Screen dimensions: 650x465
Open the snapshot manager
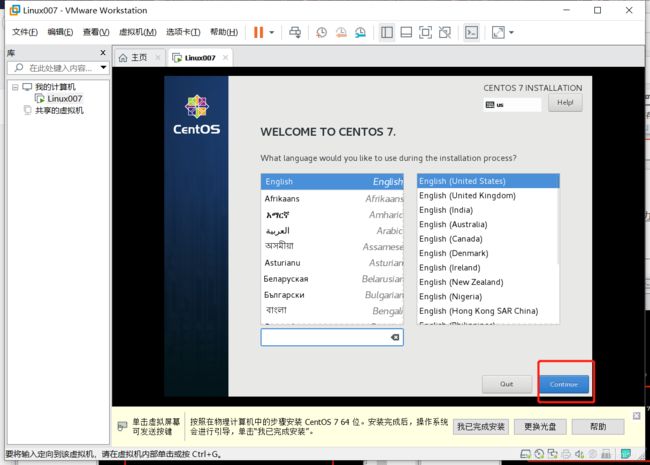pos(360,32)
